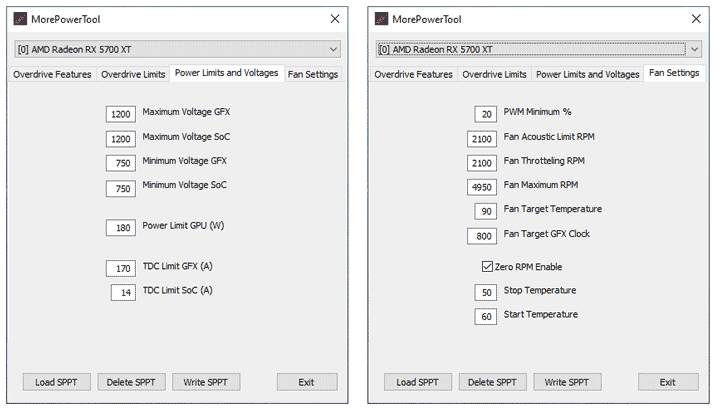Click Fan Target Temperature input field
Image resolution: width=720 pixels, height=410 pixels.
coord(486,212)
